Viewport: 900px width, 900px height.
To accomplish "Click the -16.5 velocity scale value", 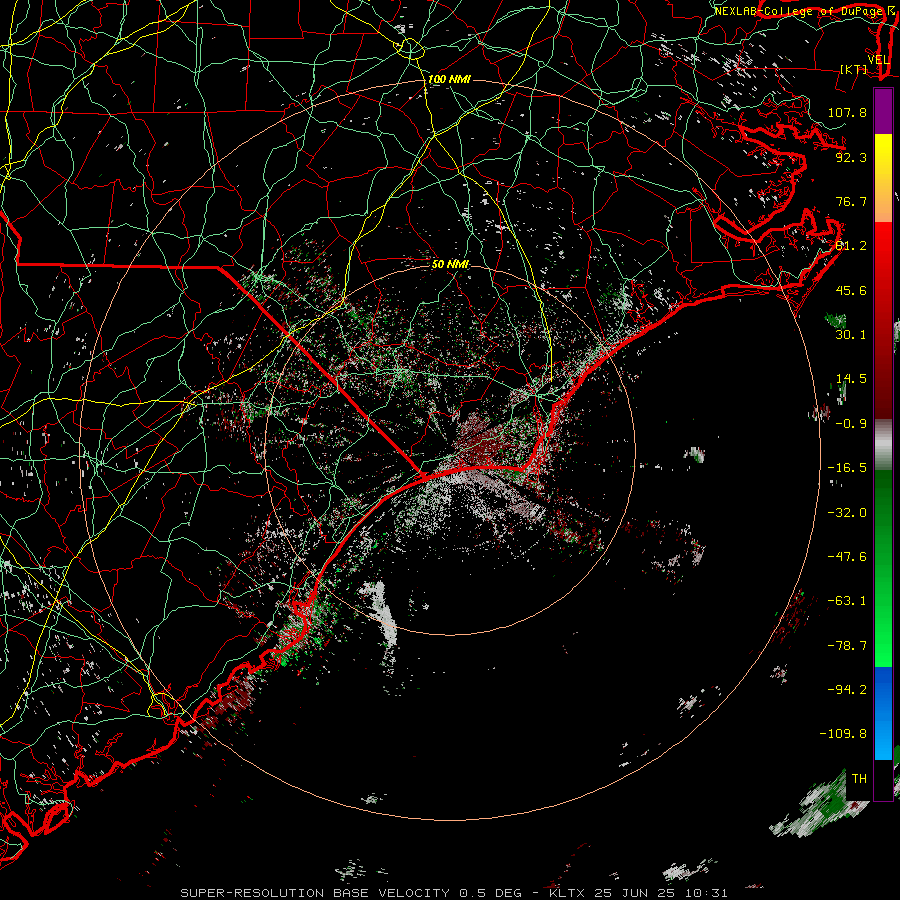I will (x=847, y=468).
